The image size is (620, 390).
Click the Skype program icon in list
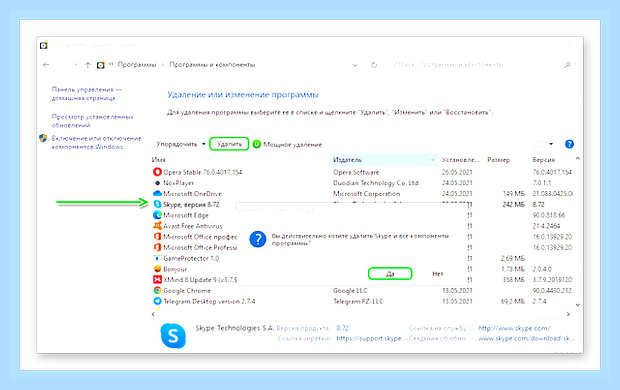(x=157, y=204)
